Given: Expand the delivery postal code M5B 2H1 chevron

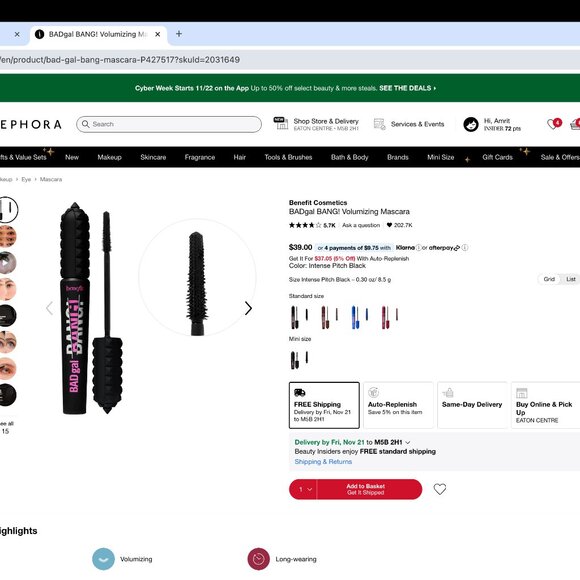Looking at the screenshot, I should pyautogui.click(x=408, y=442).
